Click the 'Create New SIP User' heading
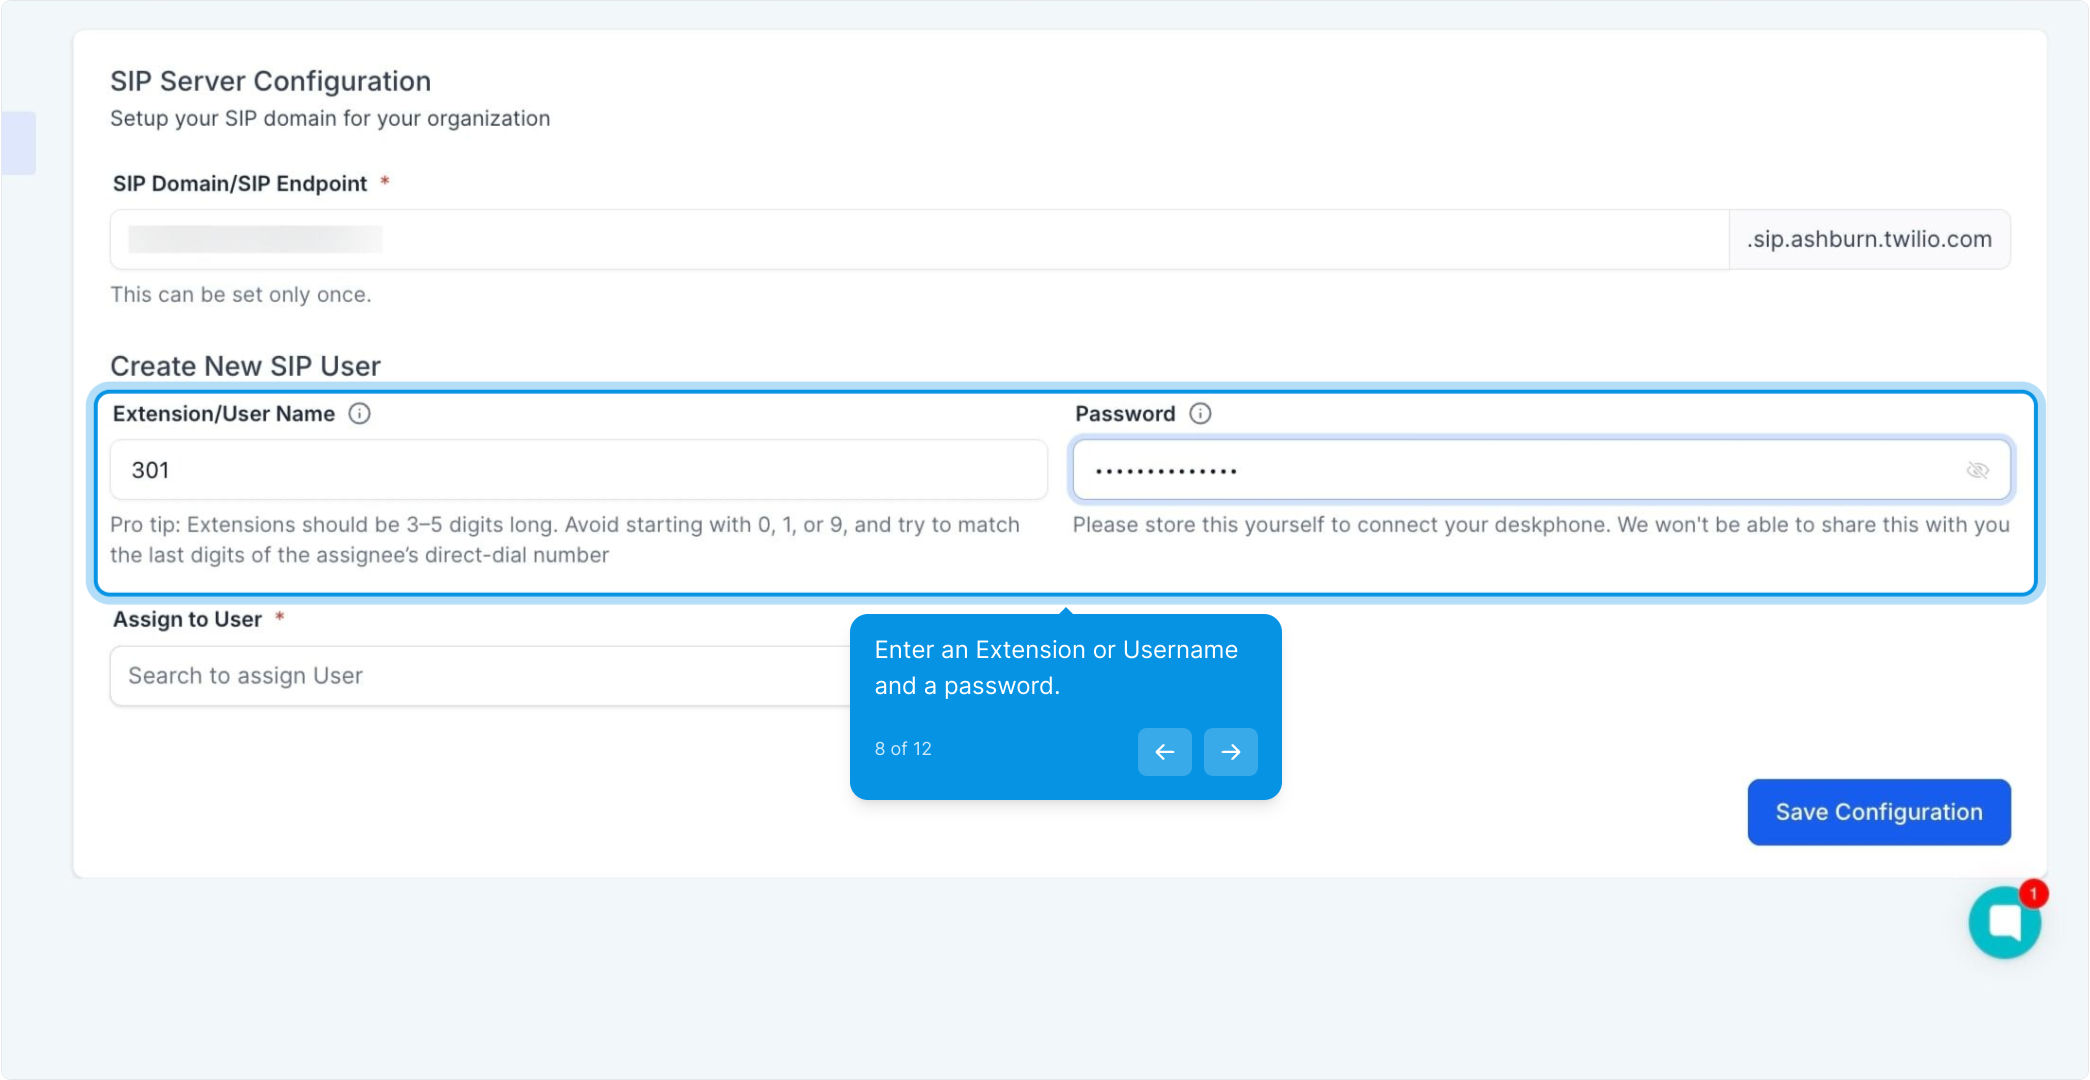The image size is (2090, 1080). (x=245, y=366)
